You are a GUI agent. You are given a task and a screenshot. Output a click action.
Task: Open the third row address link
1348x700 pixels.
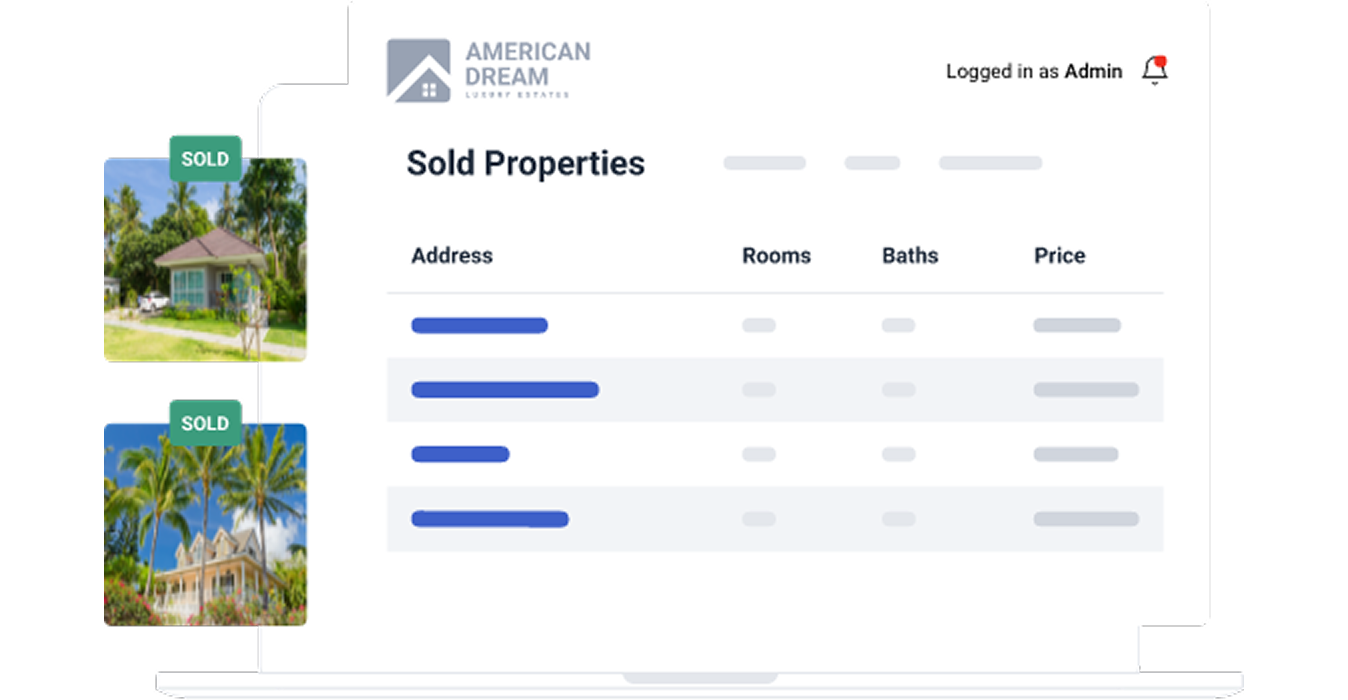pos(460,454)
